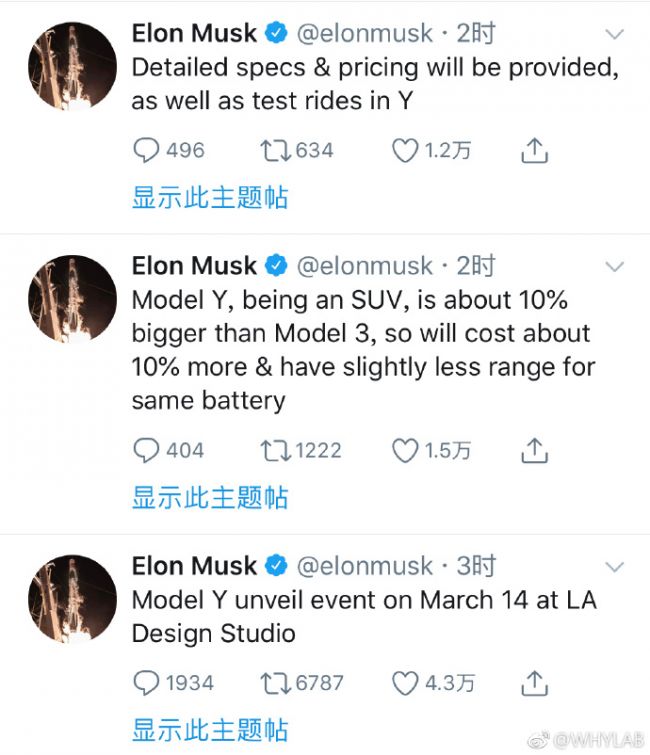The height and width of the screenshot is (755, 650).
Task: Expand options chevron on Model Y SUV tweet
Action: (x=614, y=267)
